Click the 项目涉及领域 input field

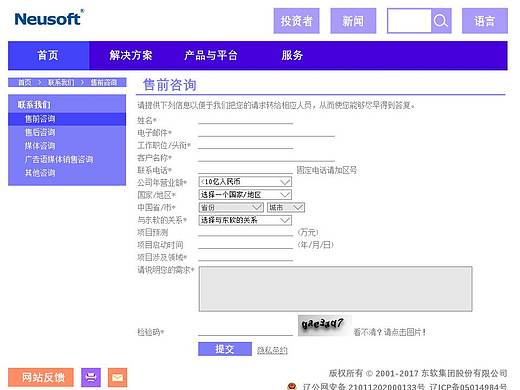[x=245, y=257]
